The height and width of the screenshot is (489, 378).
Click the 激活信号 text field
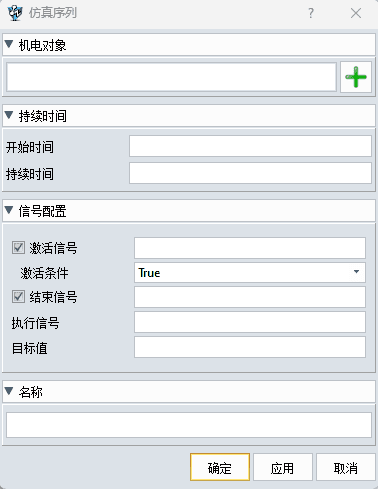pyautogui.click(x=250, y=248)
